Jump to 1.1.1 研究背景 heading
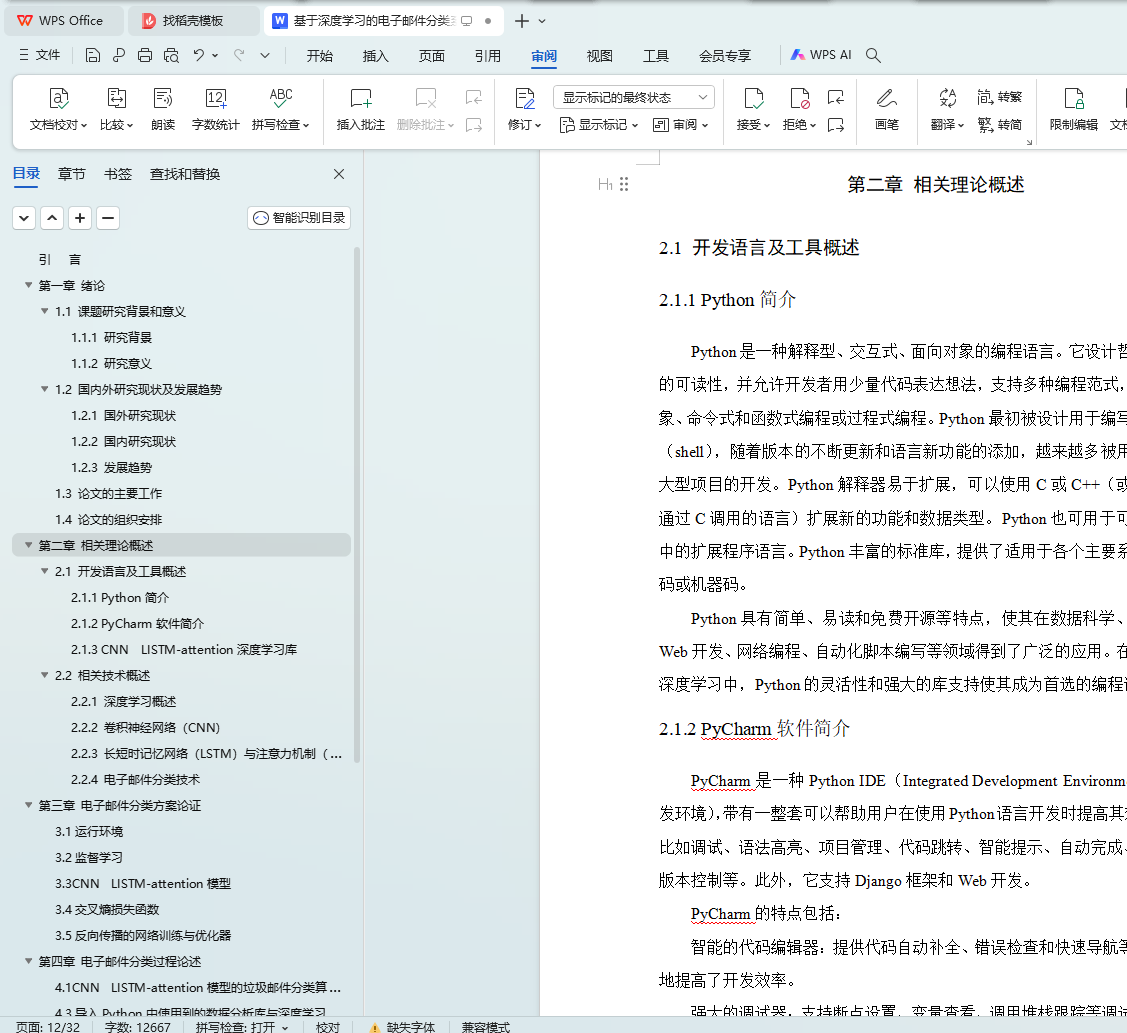 (111, 338)
